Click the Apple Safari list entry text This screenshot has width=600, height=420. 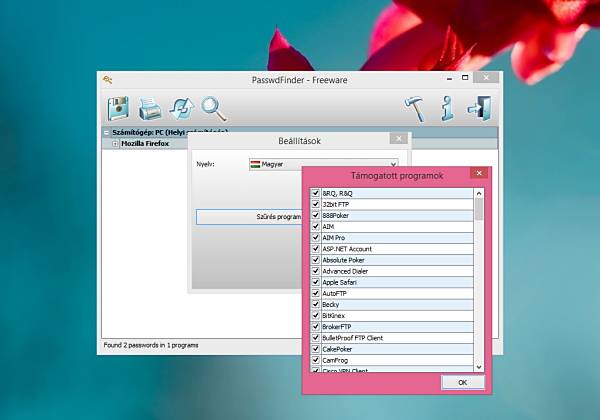point(339,282)
